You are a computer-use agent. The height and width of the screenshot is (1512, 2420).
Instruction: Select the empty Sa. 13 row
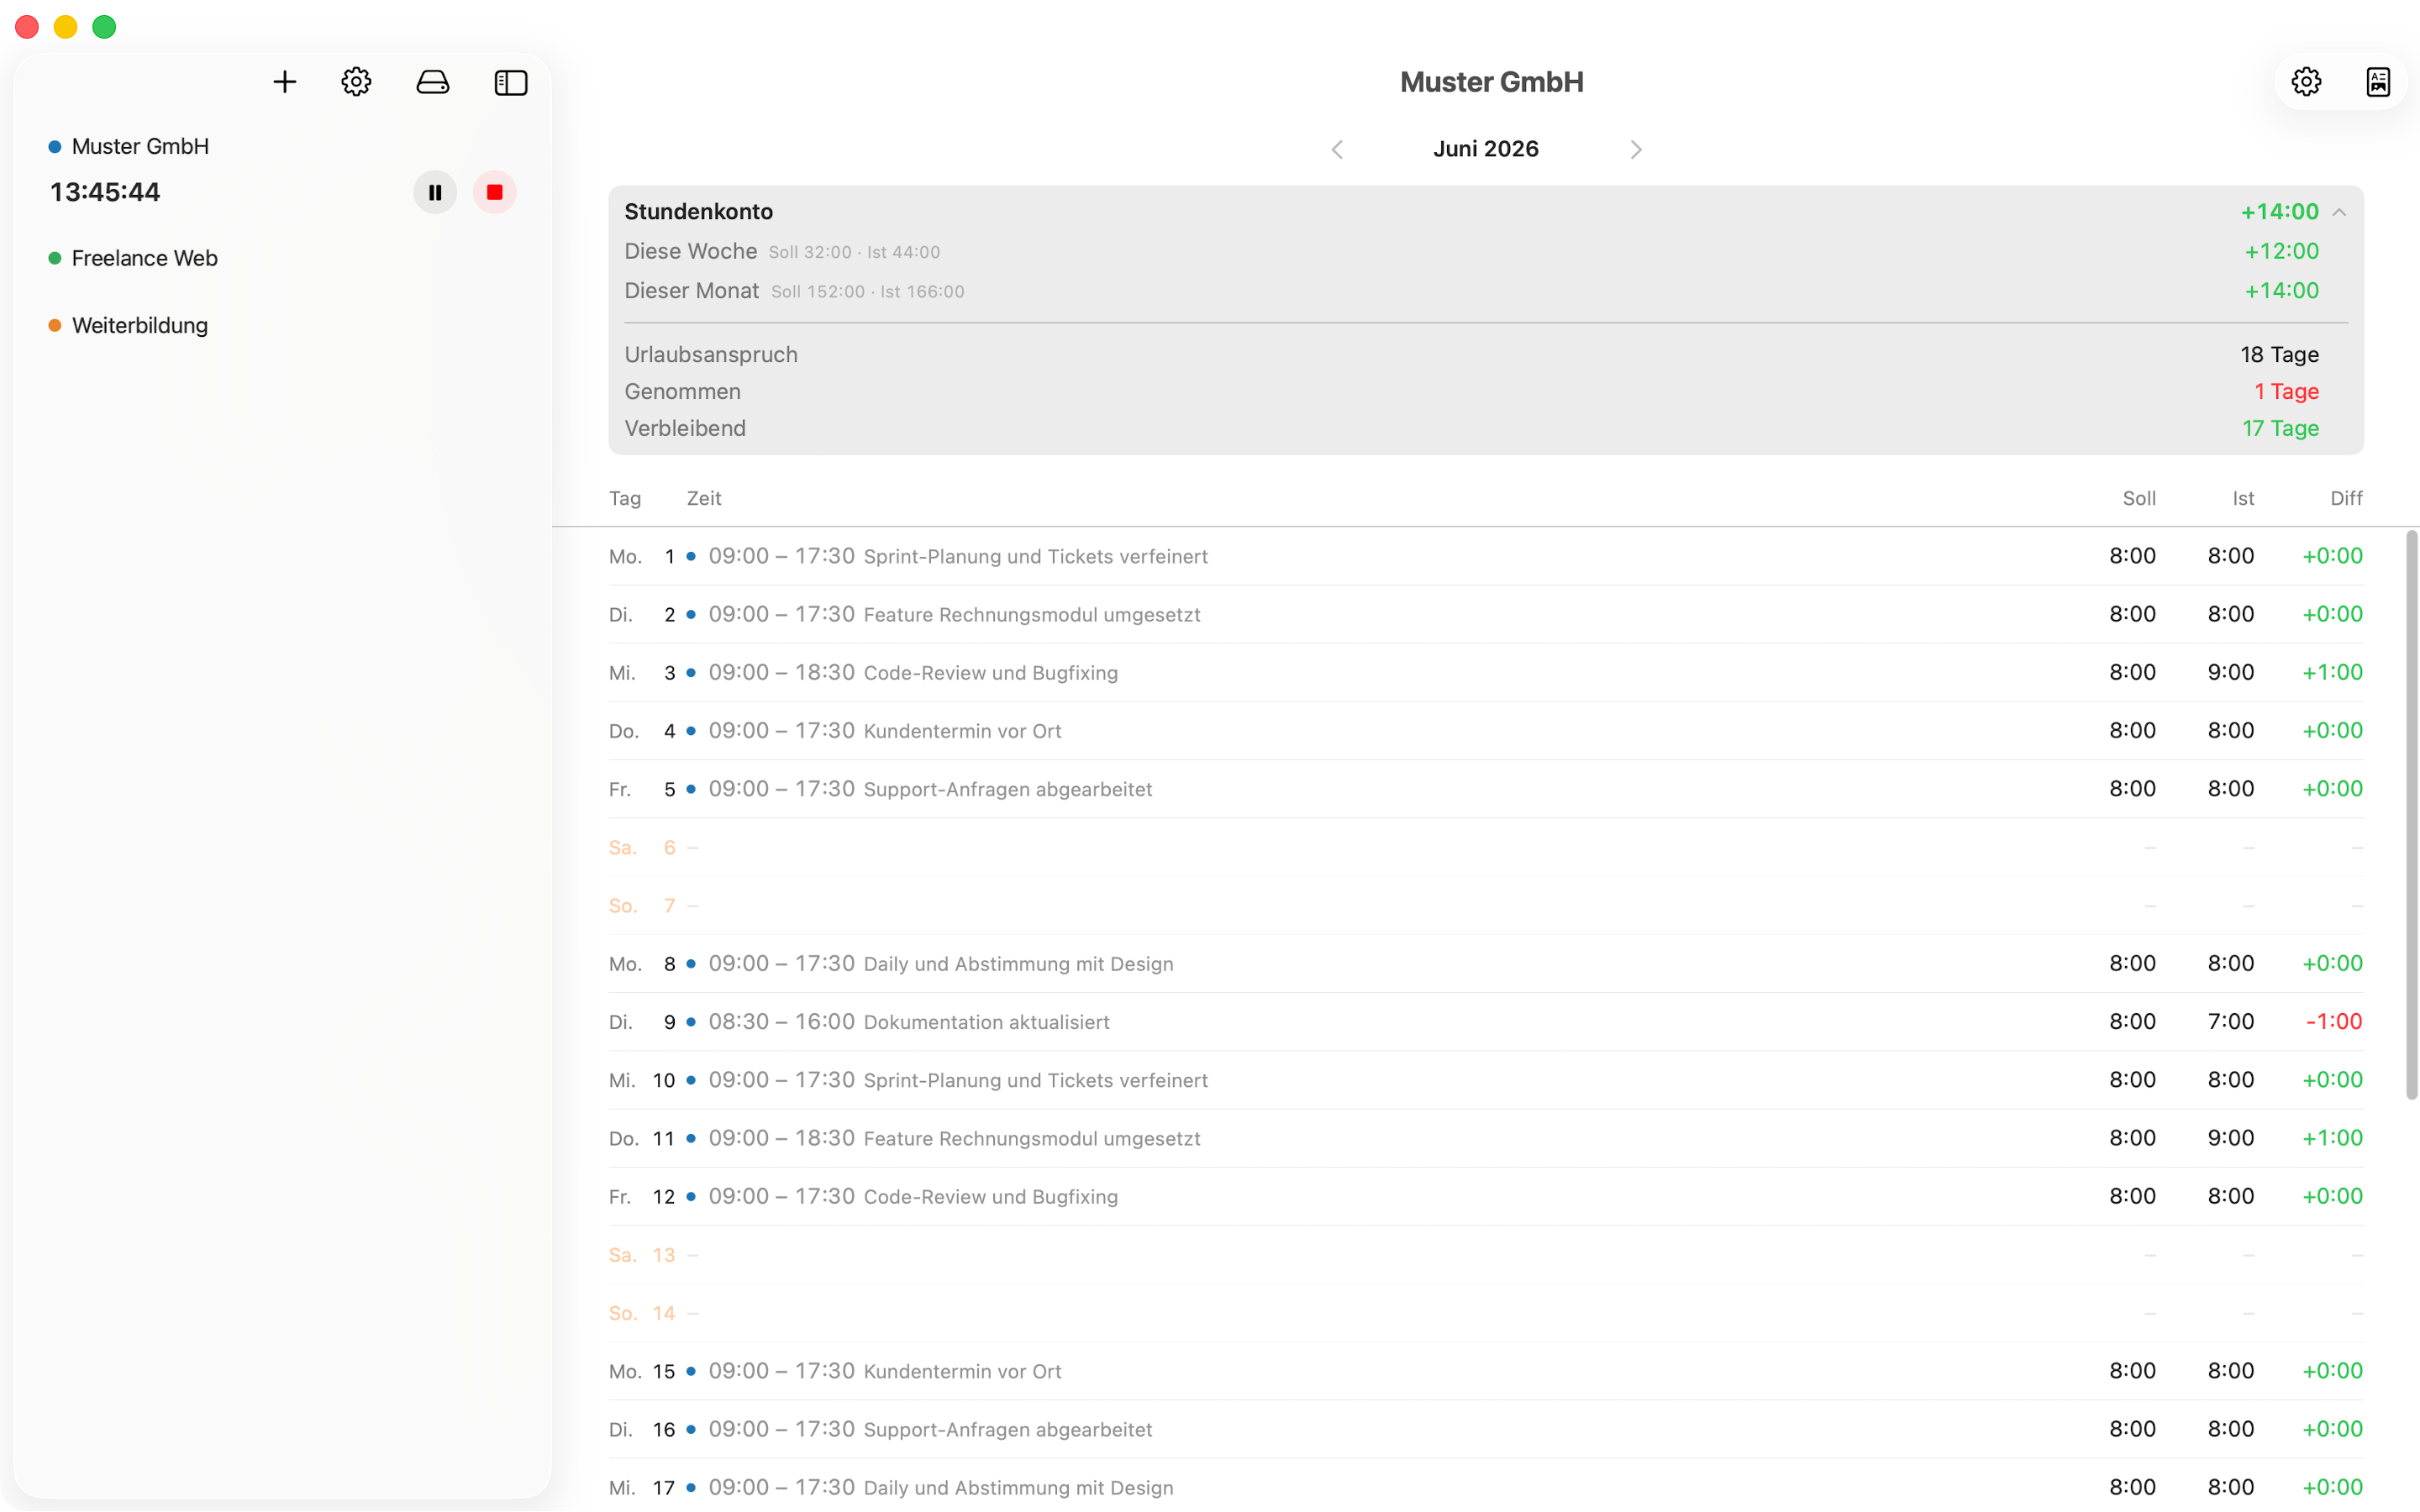1485,1255
